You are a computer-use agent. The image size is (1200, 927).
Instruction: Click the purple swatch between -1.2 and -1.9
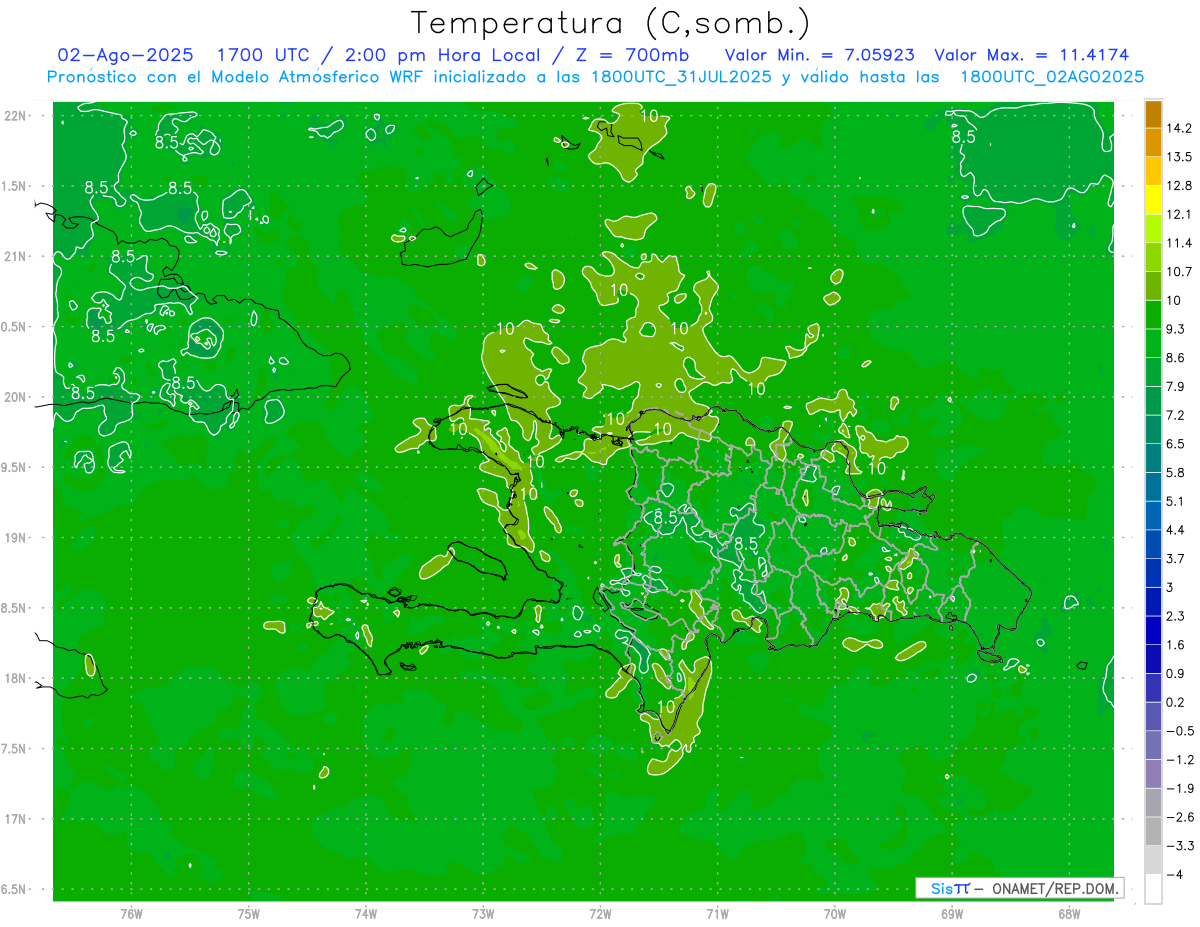[x=1153, y=774]
